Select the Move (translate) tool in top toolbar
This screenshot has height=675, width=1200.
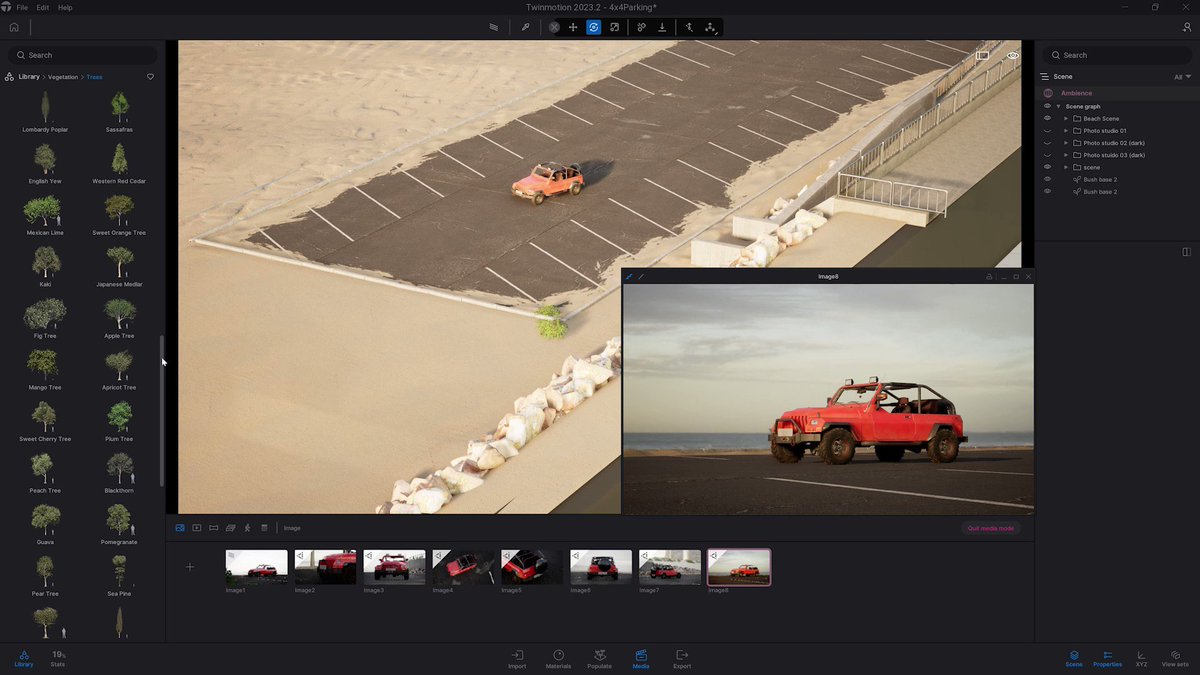tap(573, 27)
